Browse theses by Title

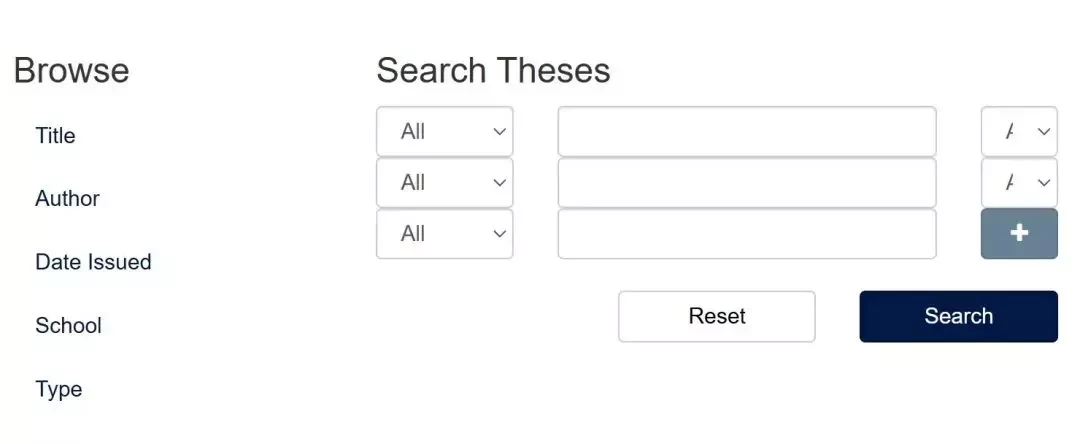point(55,135)
